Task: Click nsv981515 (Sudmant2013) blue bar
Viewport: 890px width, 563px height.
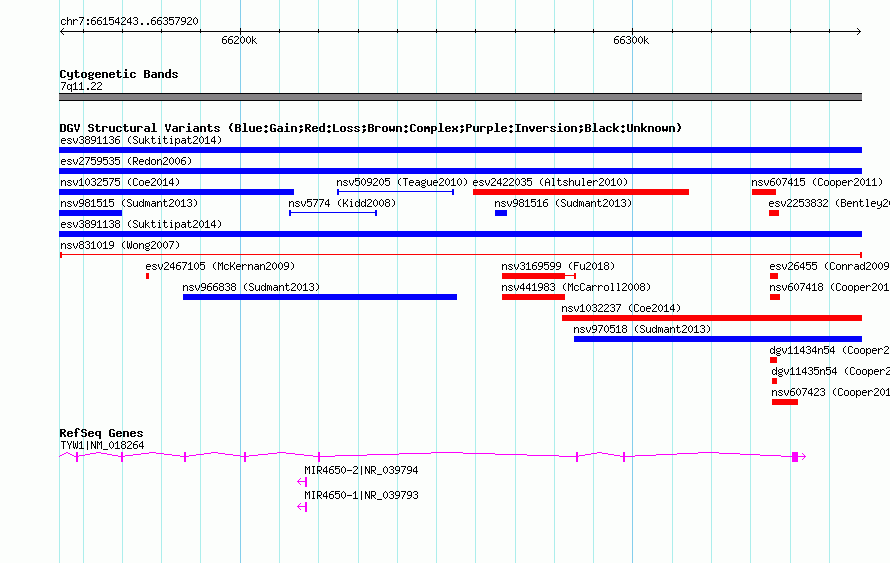Action: (90, 213)
